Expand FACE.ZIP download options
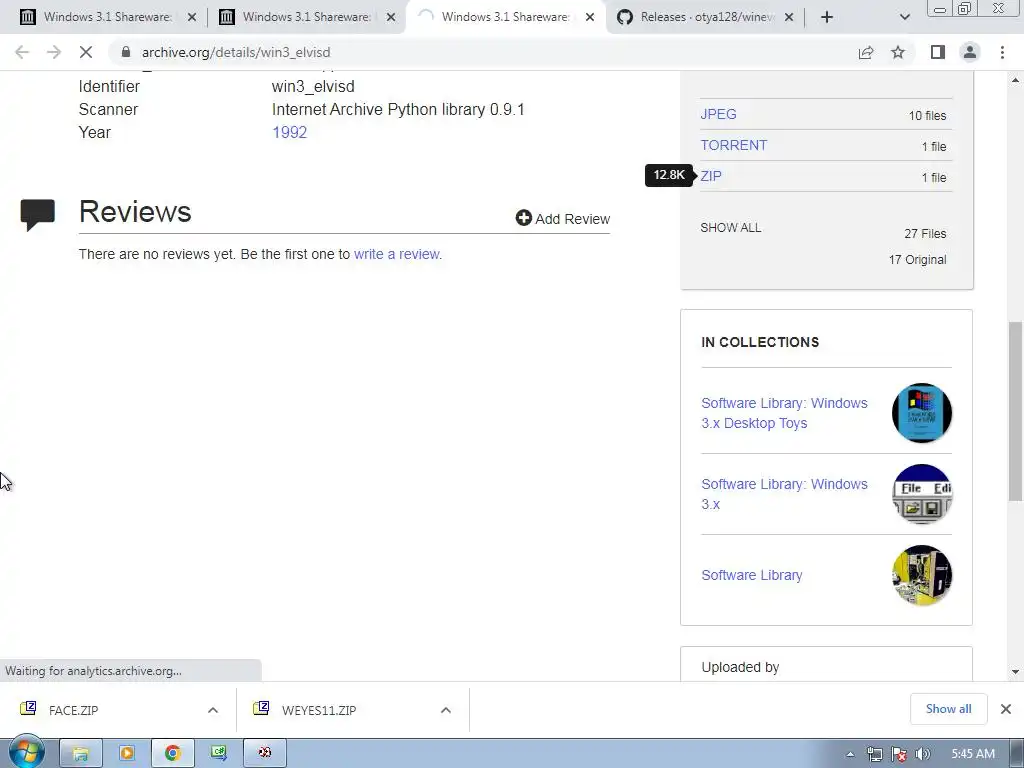The image size is (1024, 768). pyautogui.click(x=212, y=711)
